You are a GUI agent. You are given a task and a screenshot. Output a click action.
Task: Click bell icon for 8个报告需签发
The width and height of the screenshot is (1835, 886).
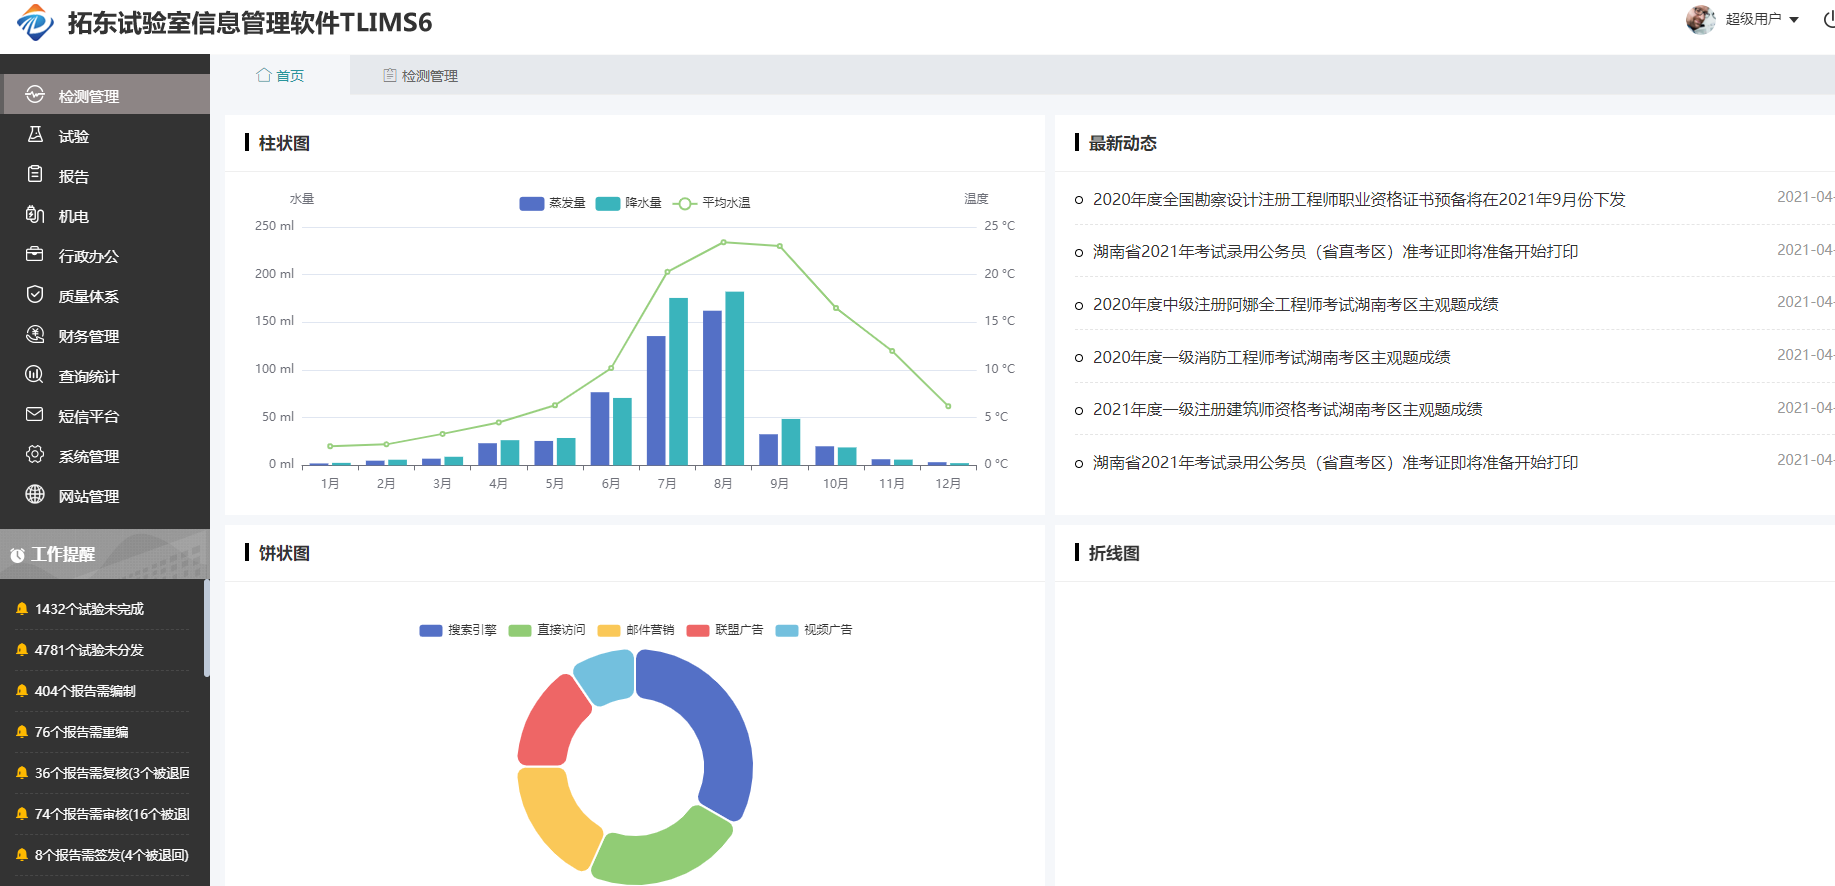[22, 855]
